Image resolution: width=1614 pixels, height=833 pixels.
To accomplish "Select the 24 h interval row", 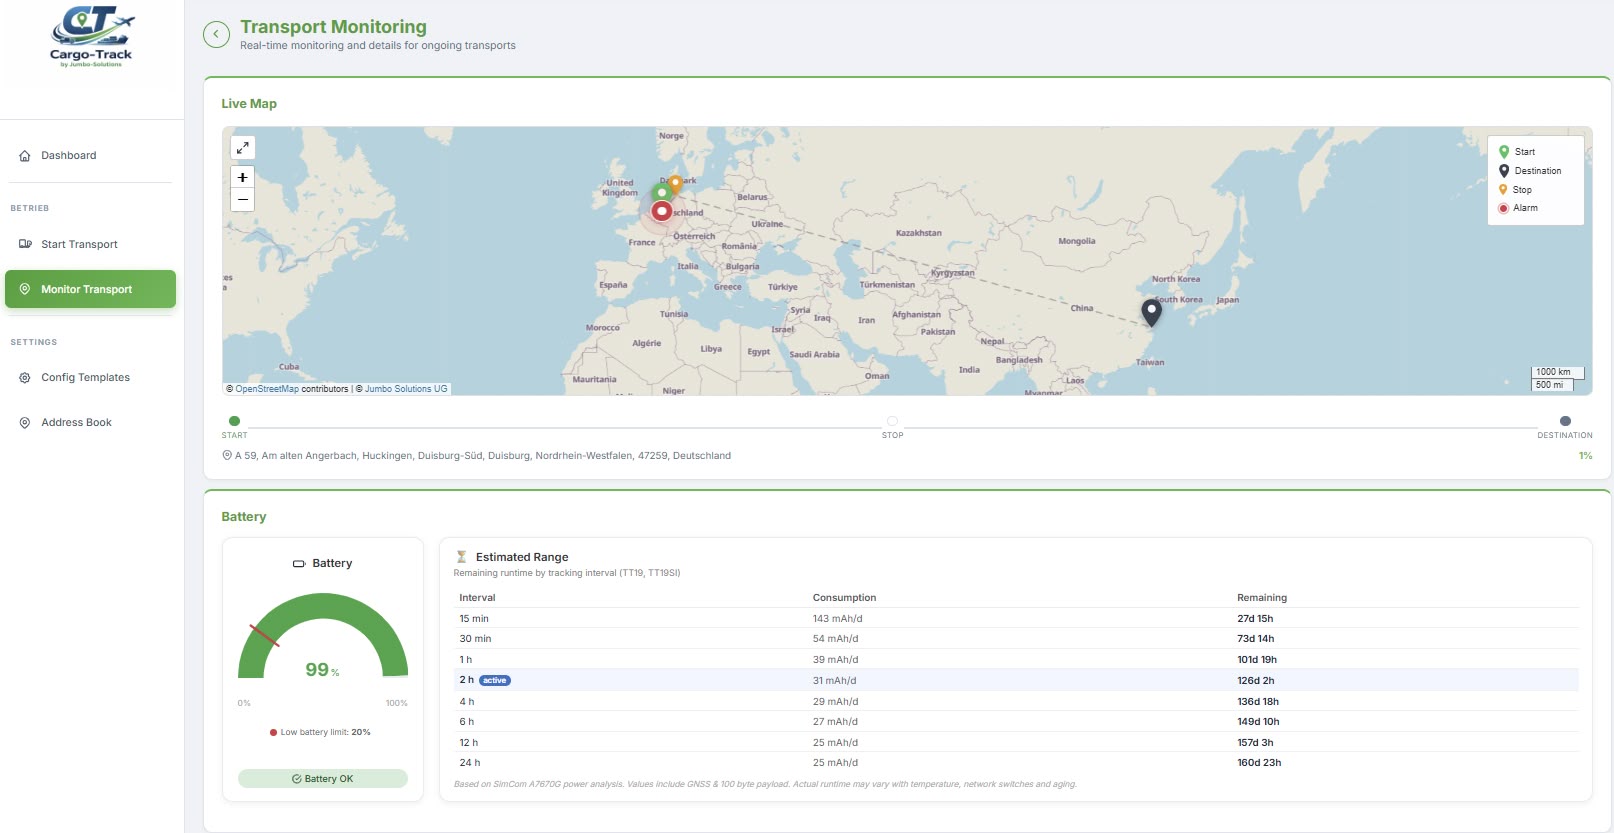I will click(1016, 763).
